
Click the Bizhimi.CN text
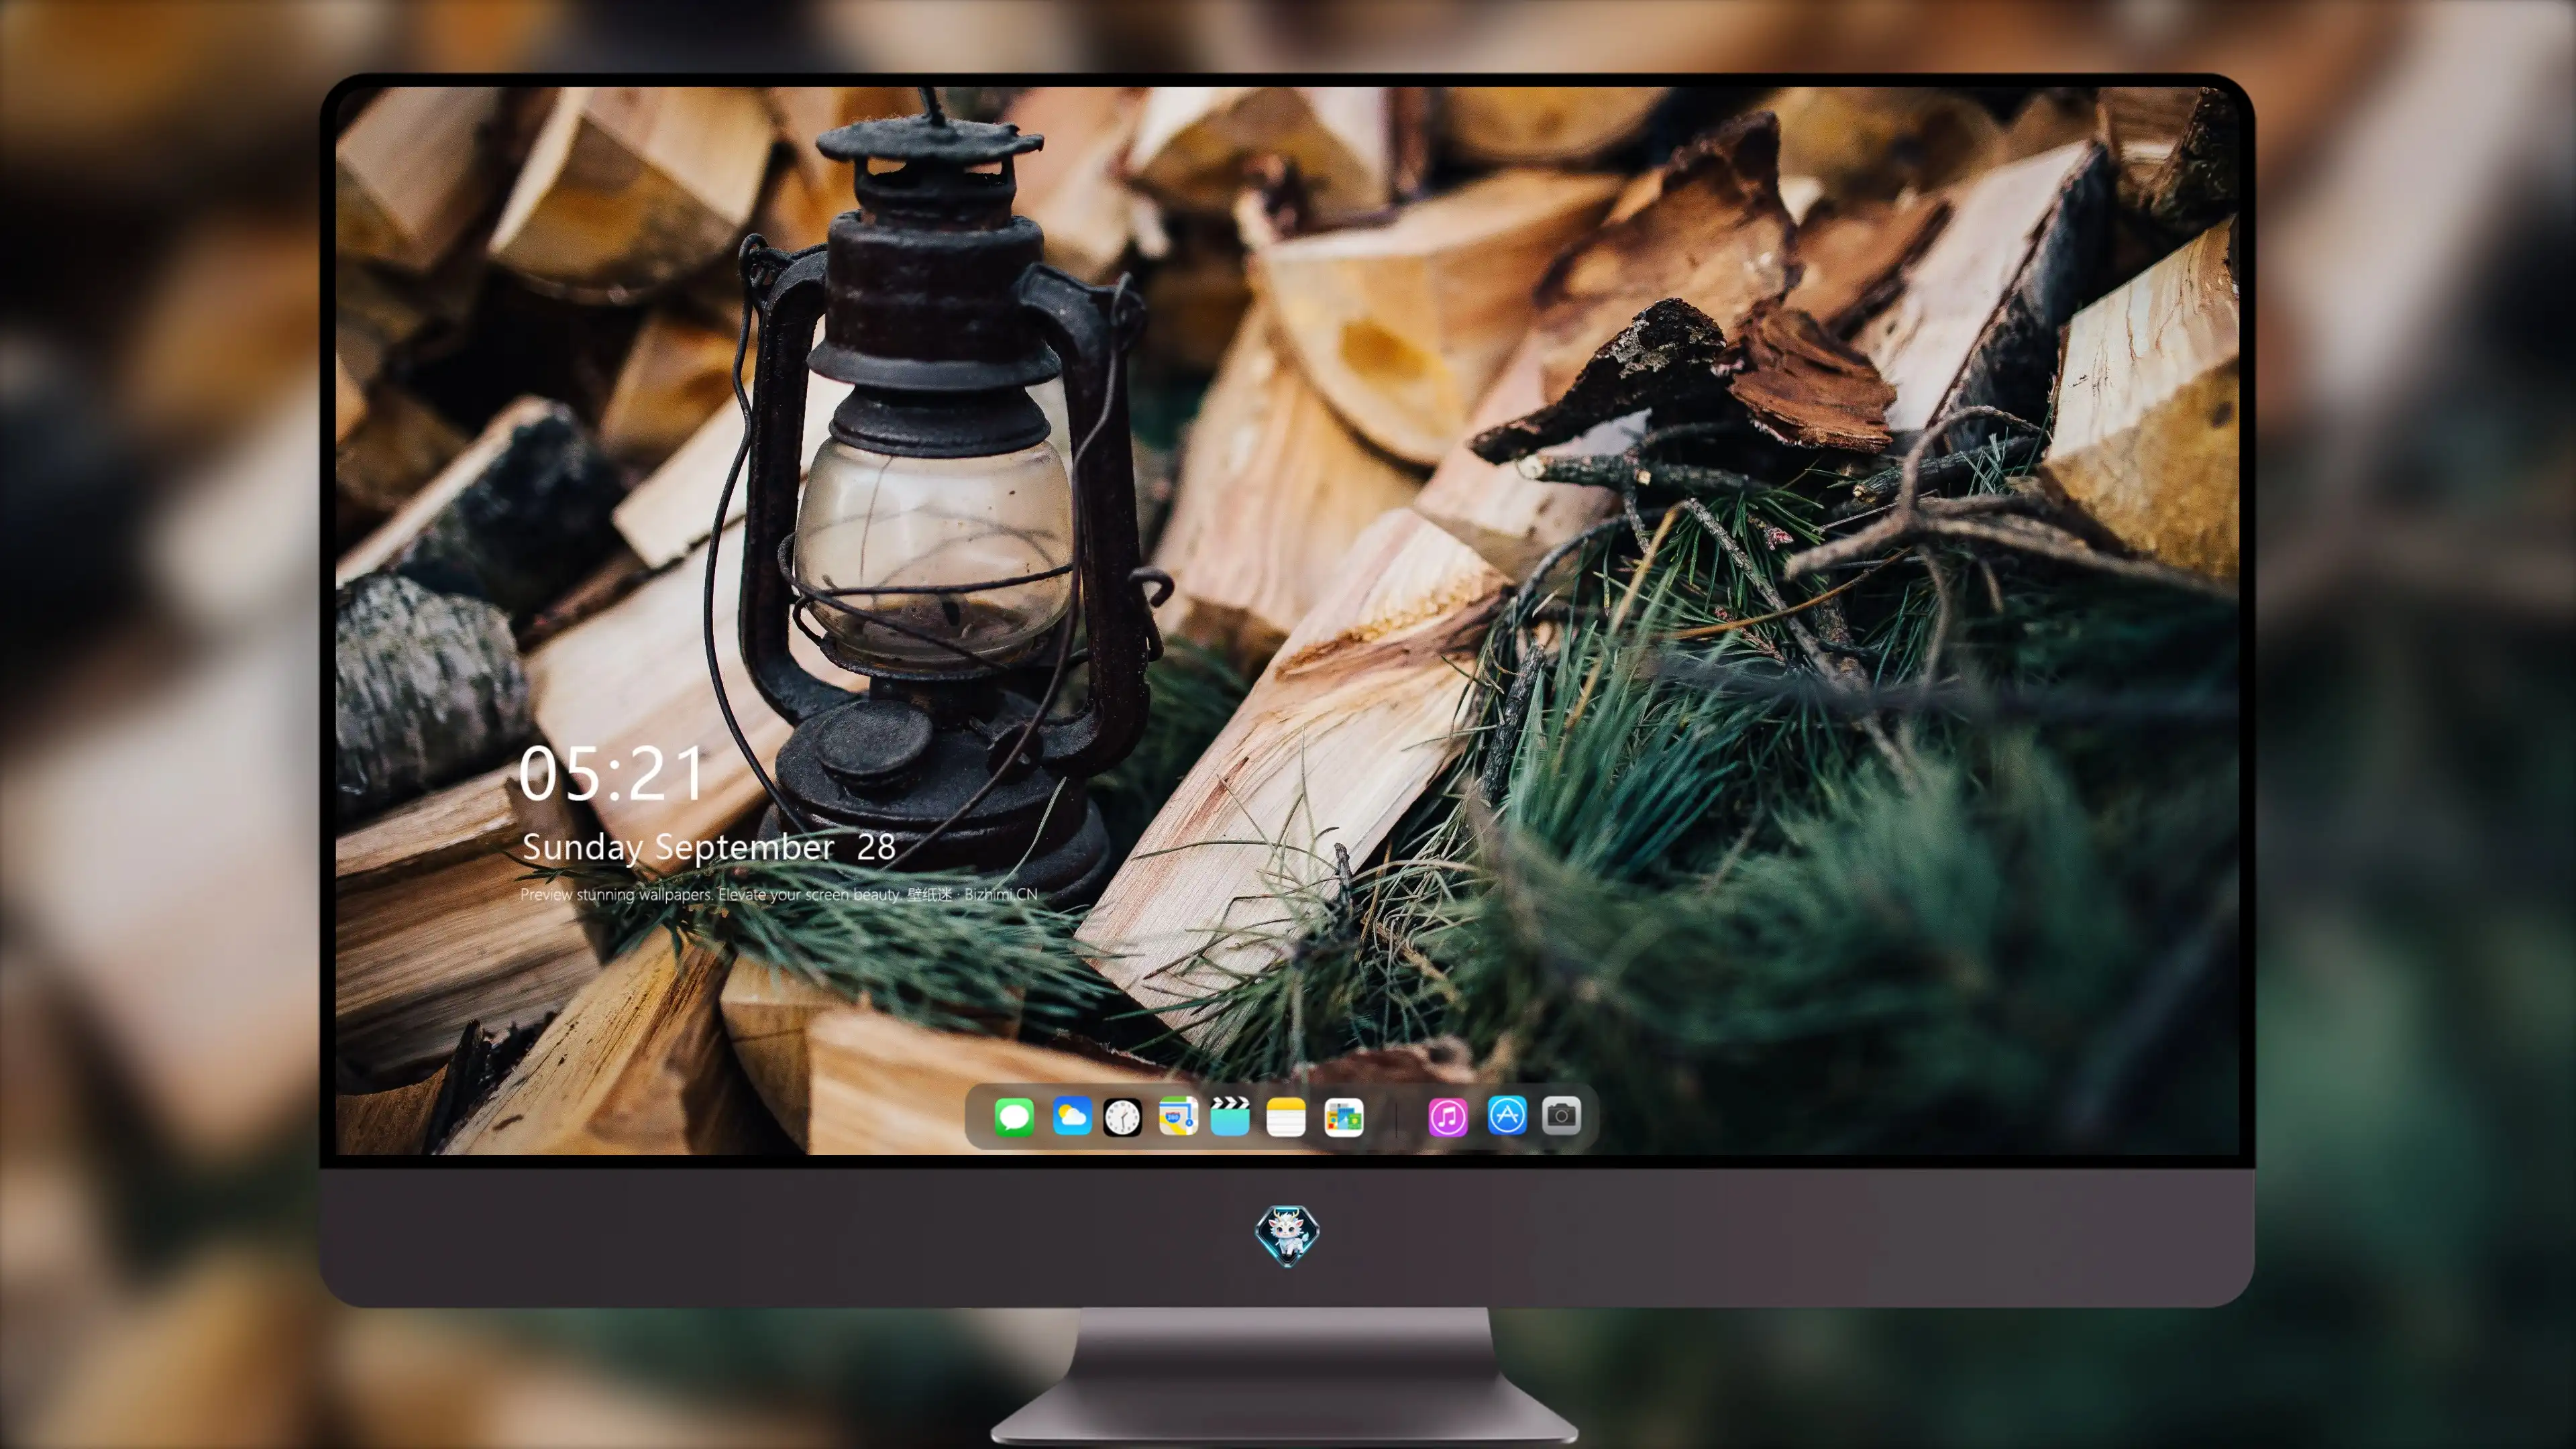pyautogui.click(x=1000, y=894)
